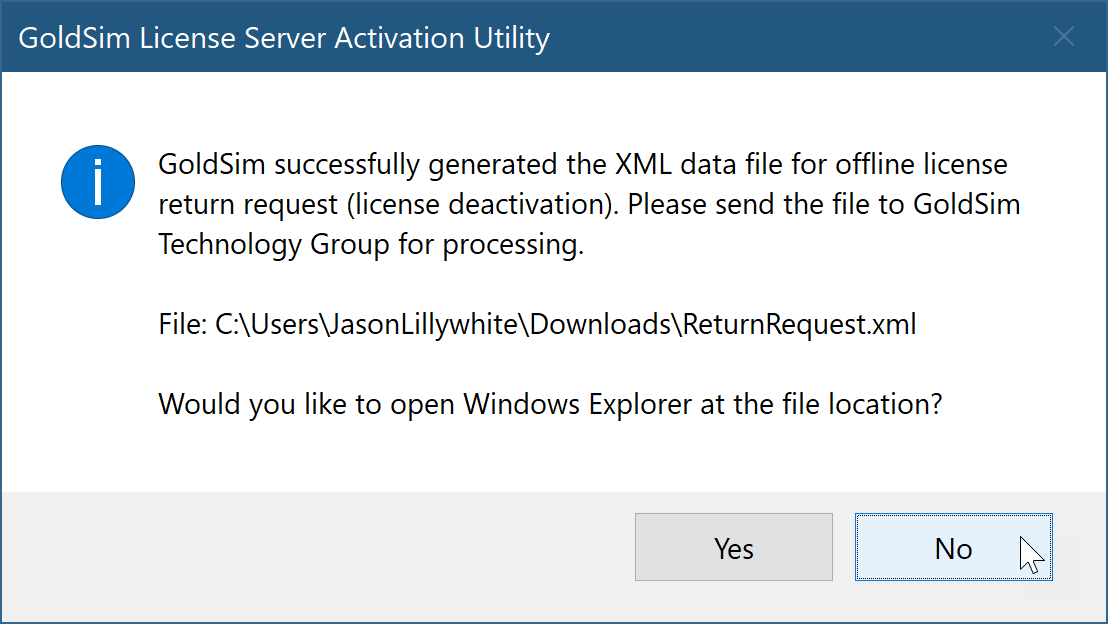Click the Users segment of the file path

tap(285, 324)
